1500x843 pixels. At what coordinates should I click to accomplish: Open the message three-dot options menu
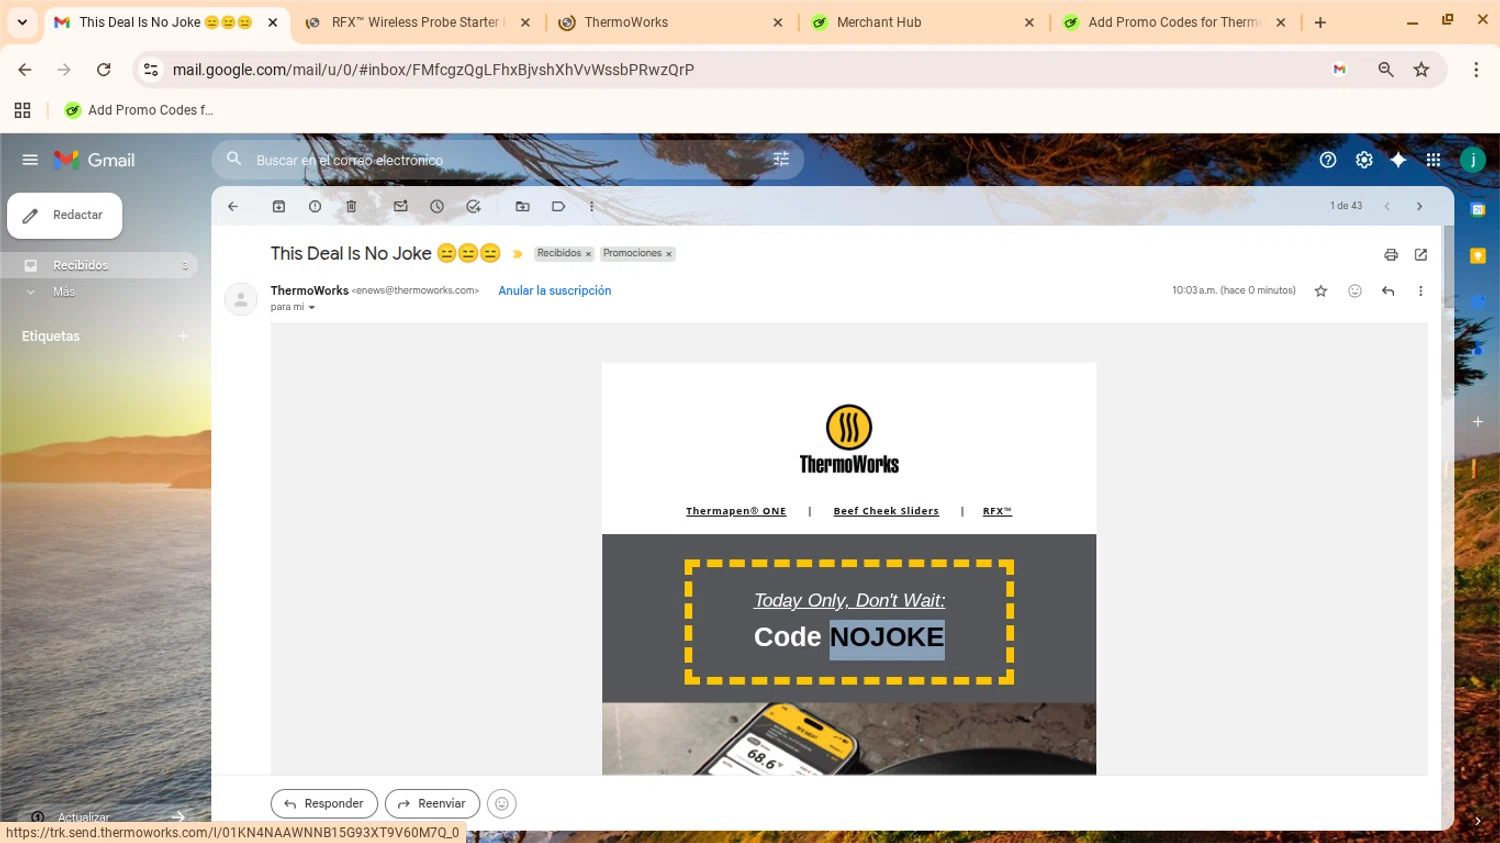click(1420, 291)
